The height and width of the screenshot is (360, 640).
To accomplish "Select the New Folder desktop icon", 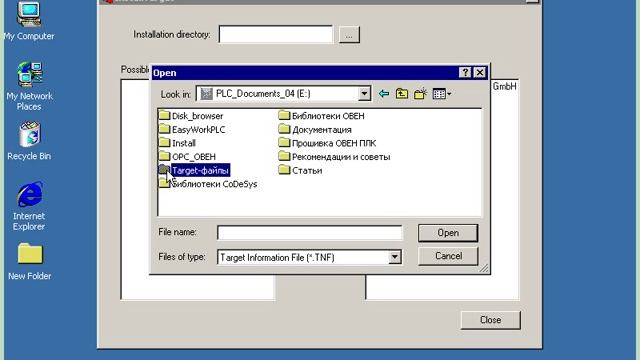I will coord(29,261).
